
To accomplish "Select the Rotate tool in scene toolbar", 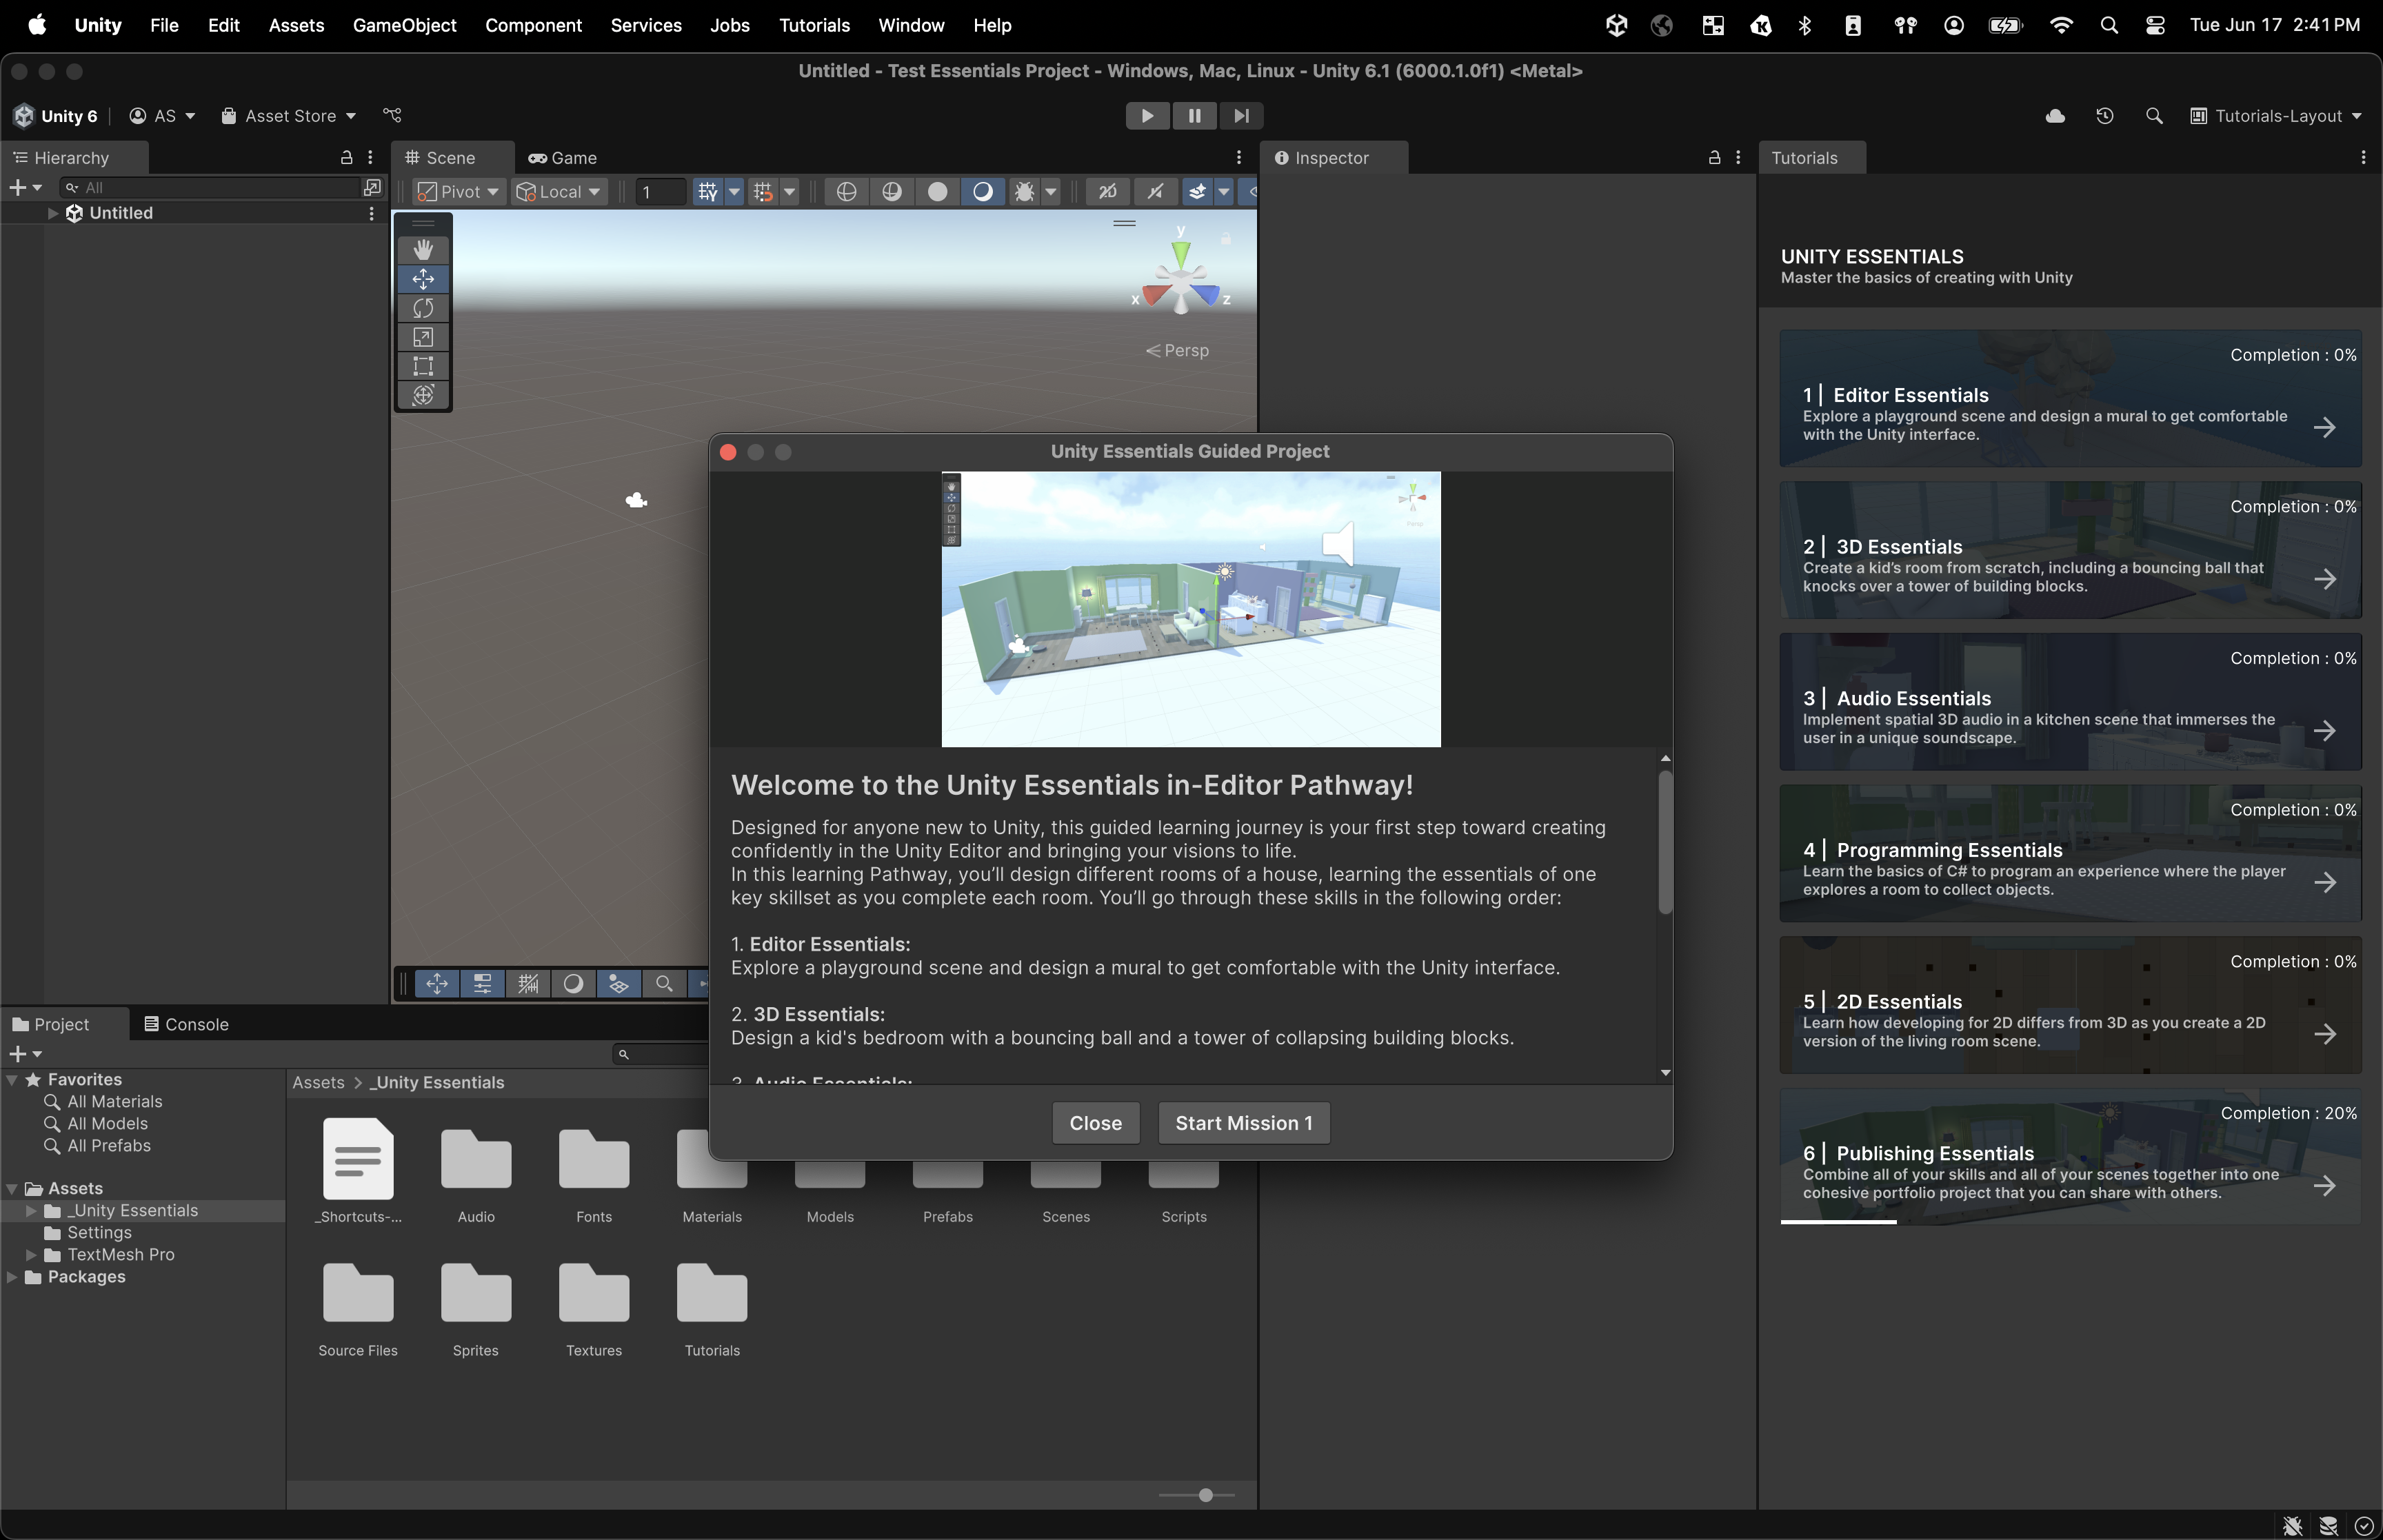I will coord(423,308).
